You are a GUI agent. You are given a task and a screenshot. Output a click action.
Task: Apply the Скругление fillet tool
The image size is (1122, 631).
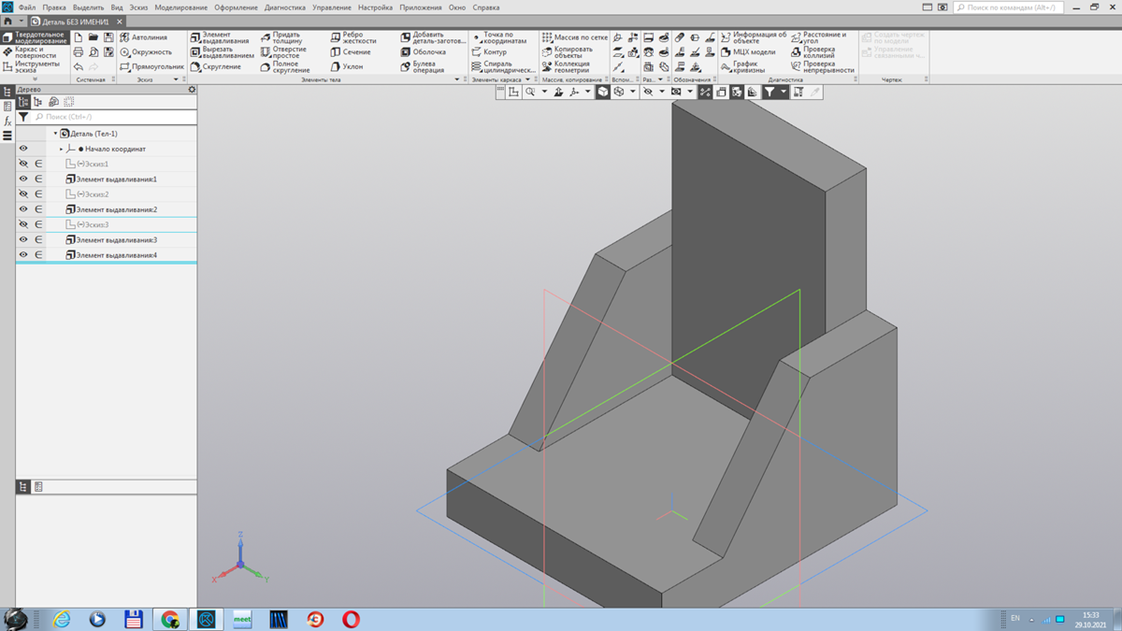[215, 67]
